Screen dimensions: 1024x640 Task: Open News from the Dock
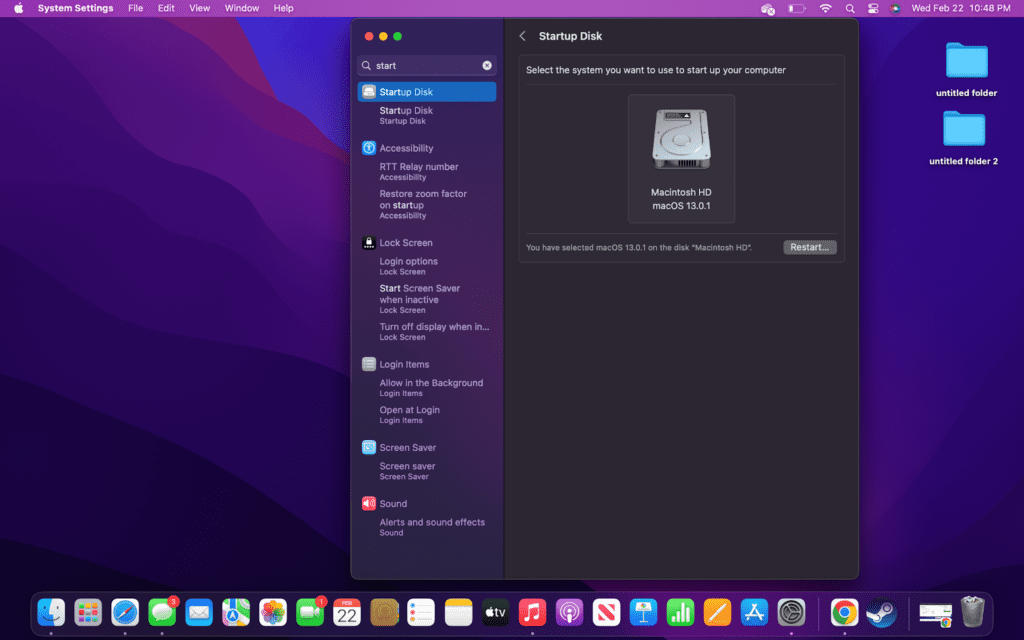pos(606,613)
